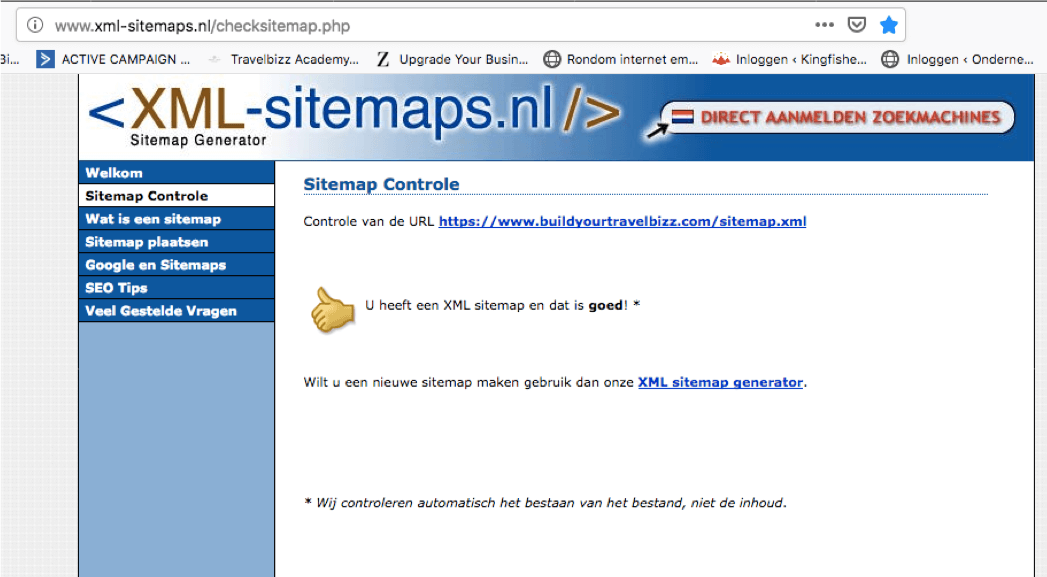Image resolution: width=1047 pixels, height=577 pixels.
Task: Select Sitemap Controle in sidebar
Action: coord(176,196)
